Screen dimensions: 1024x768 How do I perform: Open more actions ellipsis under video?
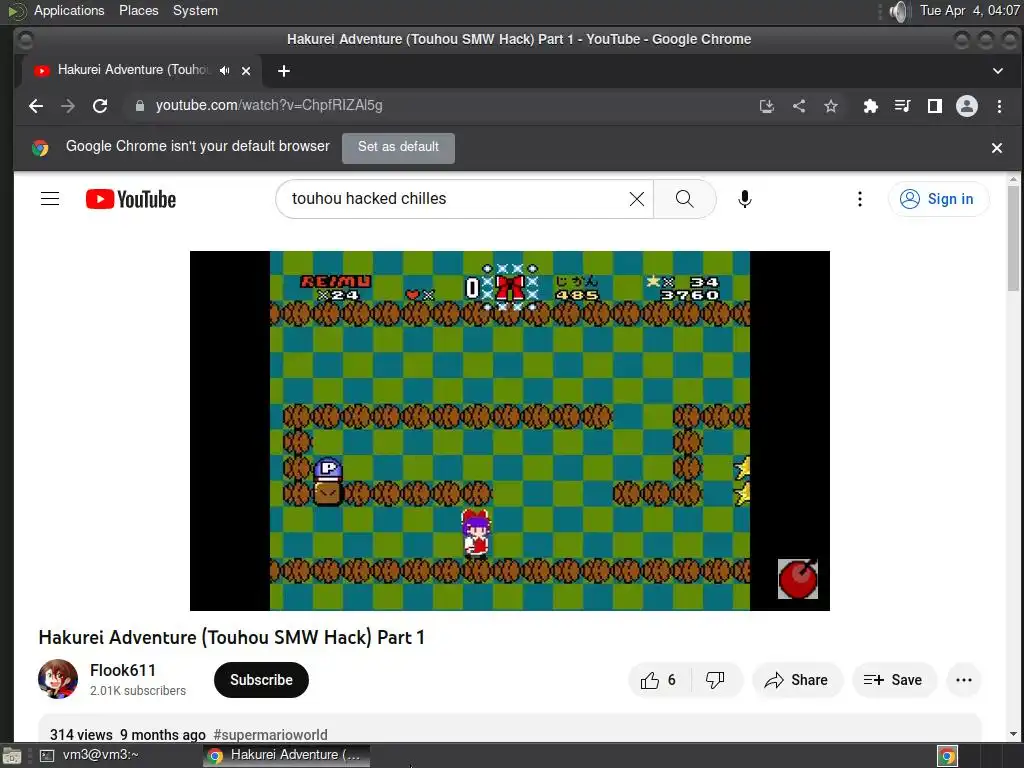pyautogui.click(x=963, y=680)
